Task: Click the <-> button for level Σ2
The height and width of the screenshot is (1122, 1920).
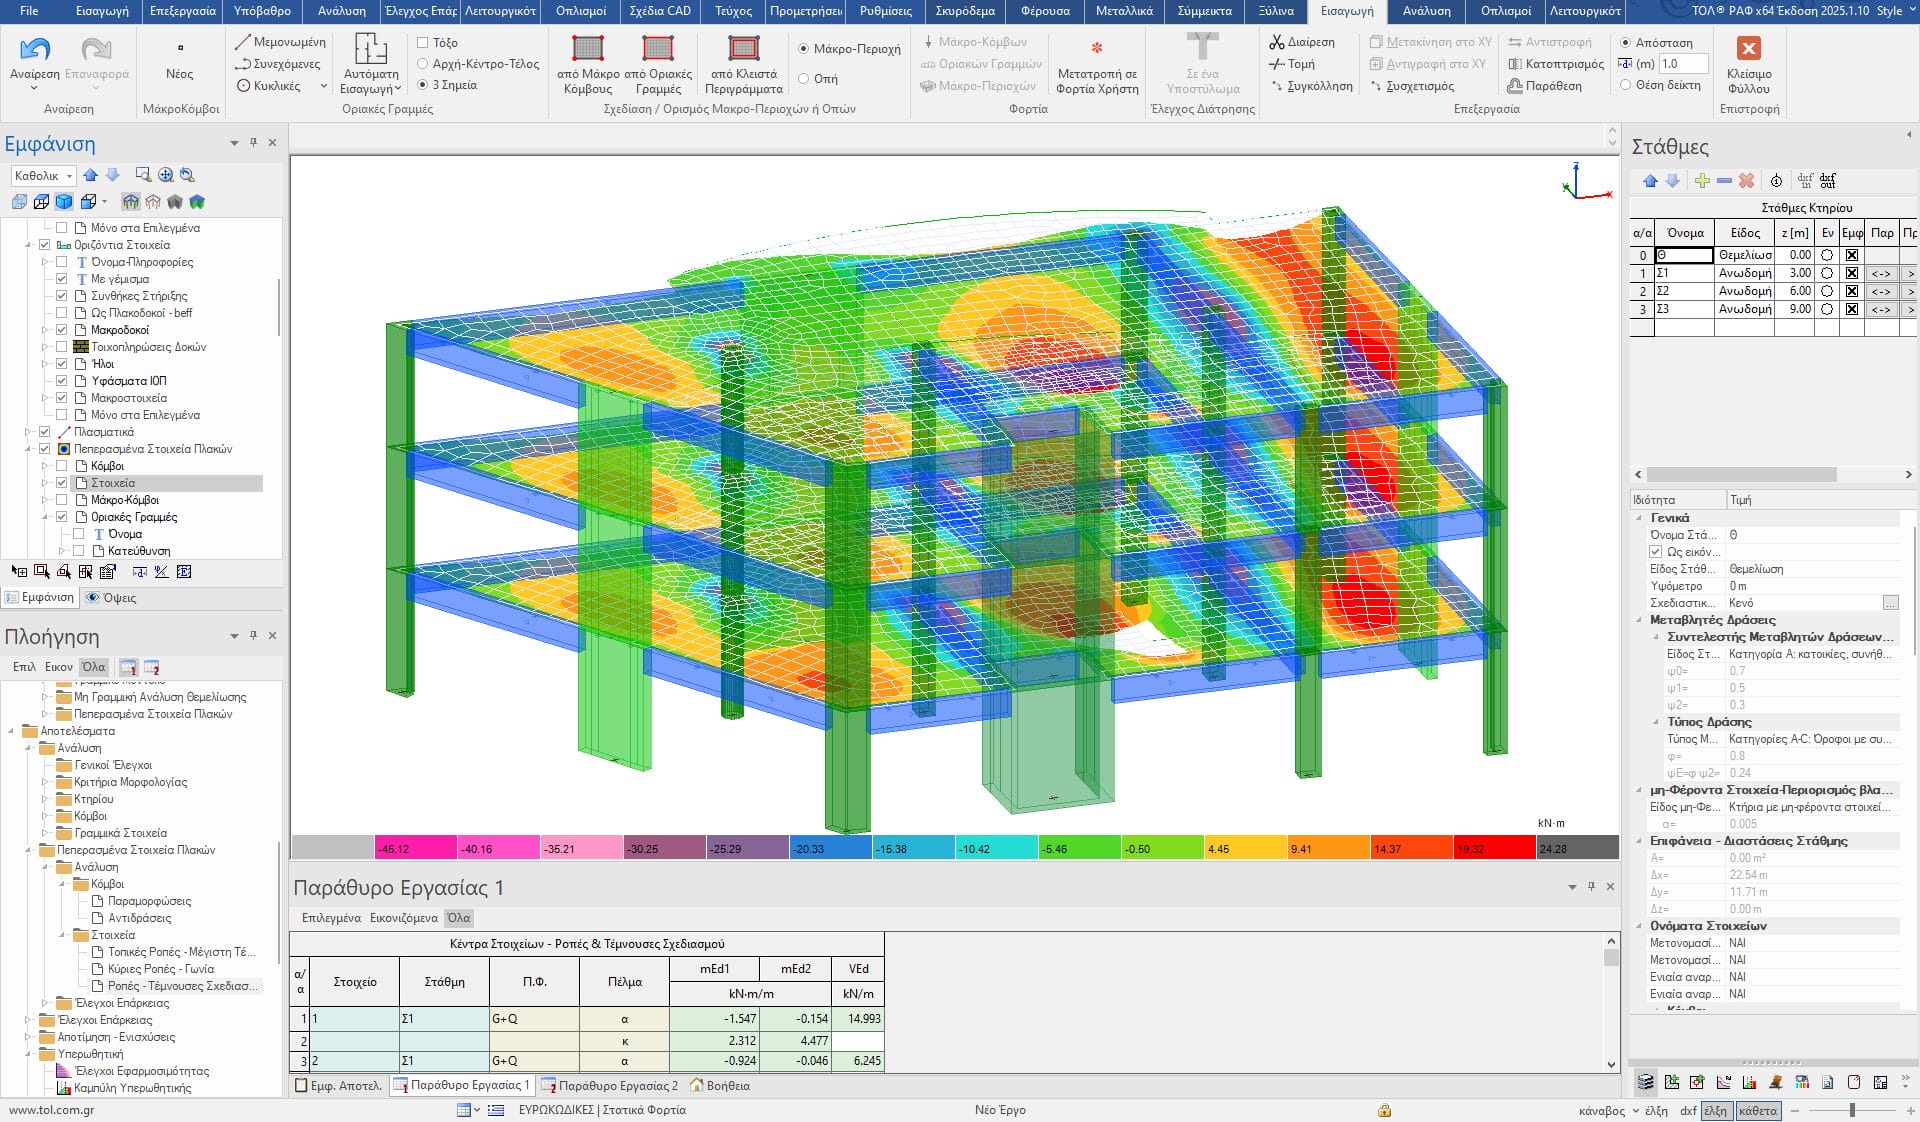Action: click(x=1880, y=291)
